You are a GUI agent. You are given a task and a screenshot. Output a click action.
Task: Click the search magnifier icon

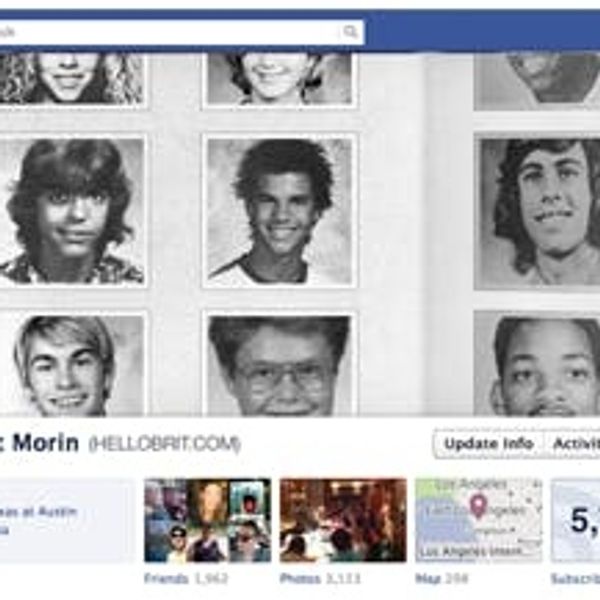tap(351, 32)
